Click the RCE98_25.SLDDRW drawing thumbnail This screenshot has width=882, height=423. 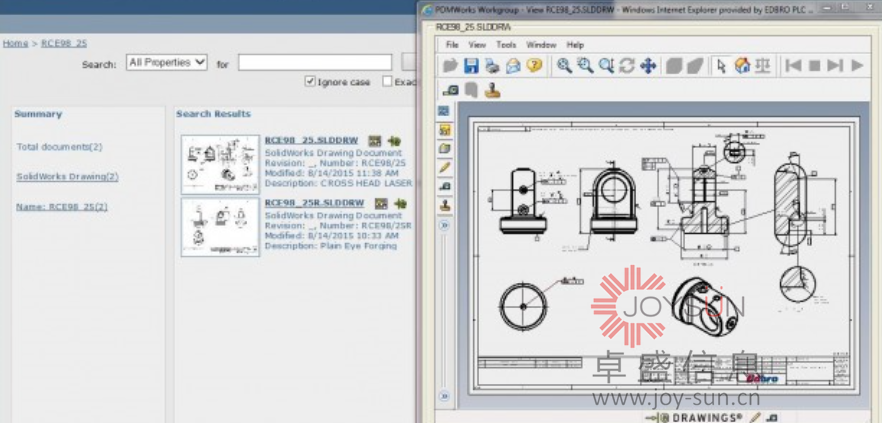click(x=220, y=165)
